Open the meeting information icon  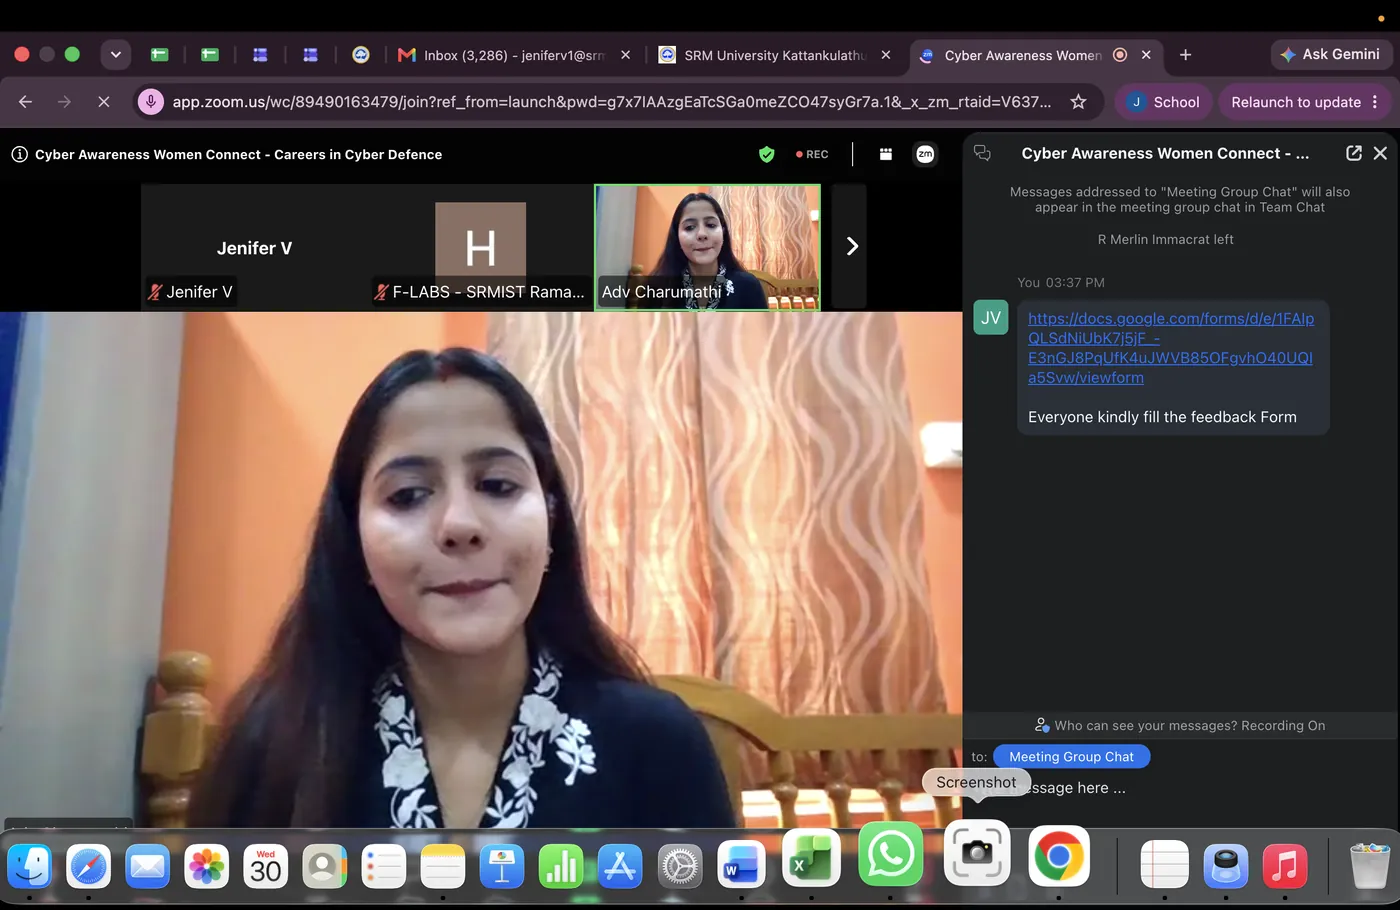tap(19, 154)
